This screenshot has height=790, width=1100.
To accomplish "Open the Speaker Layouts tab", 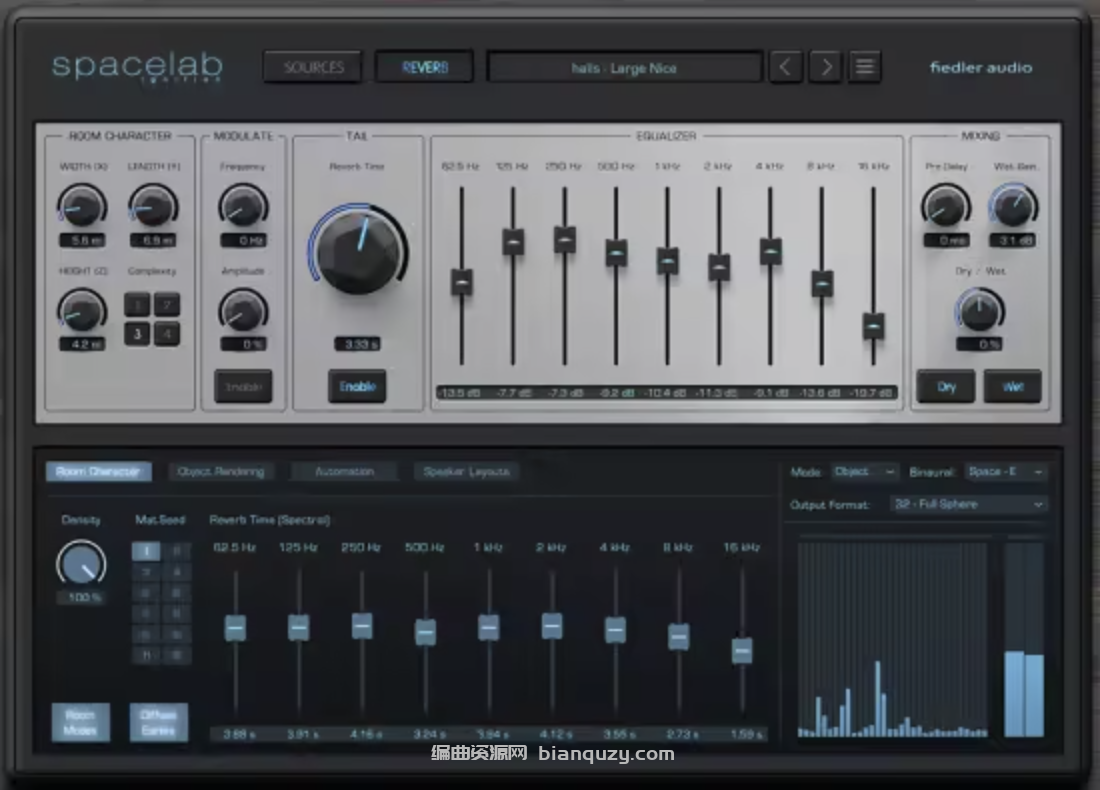I will tap(466, 472).
